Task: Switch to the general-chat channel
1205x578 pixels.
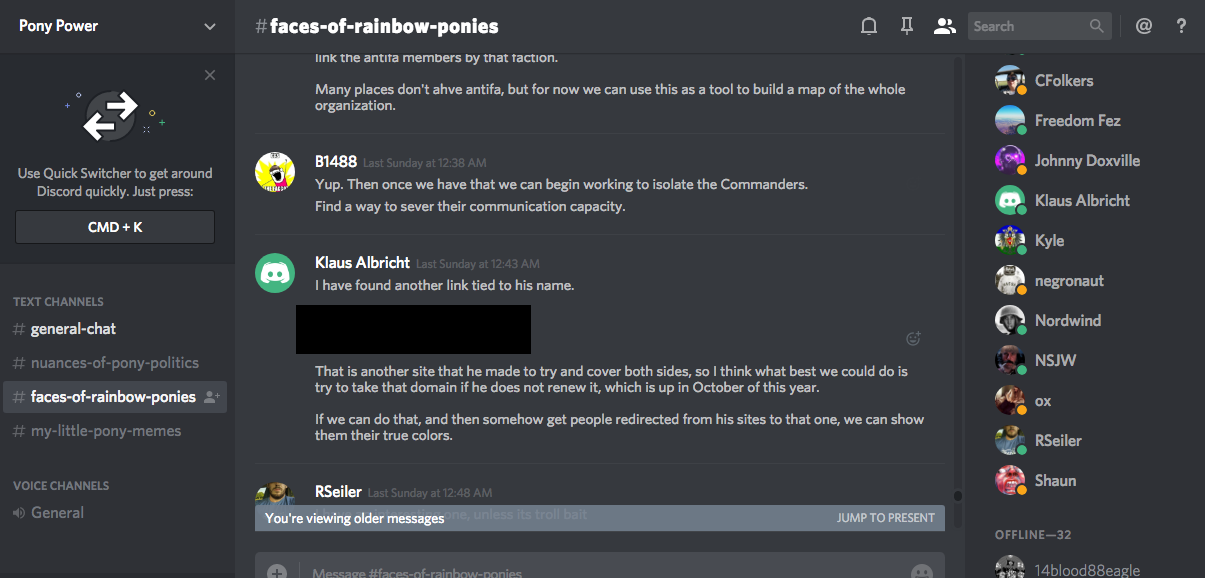Action: [74, 329]
